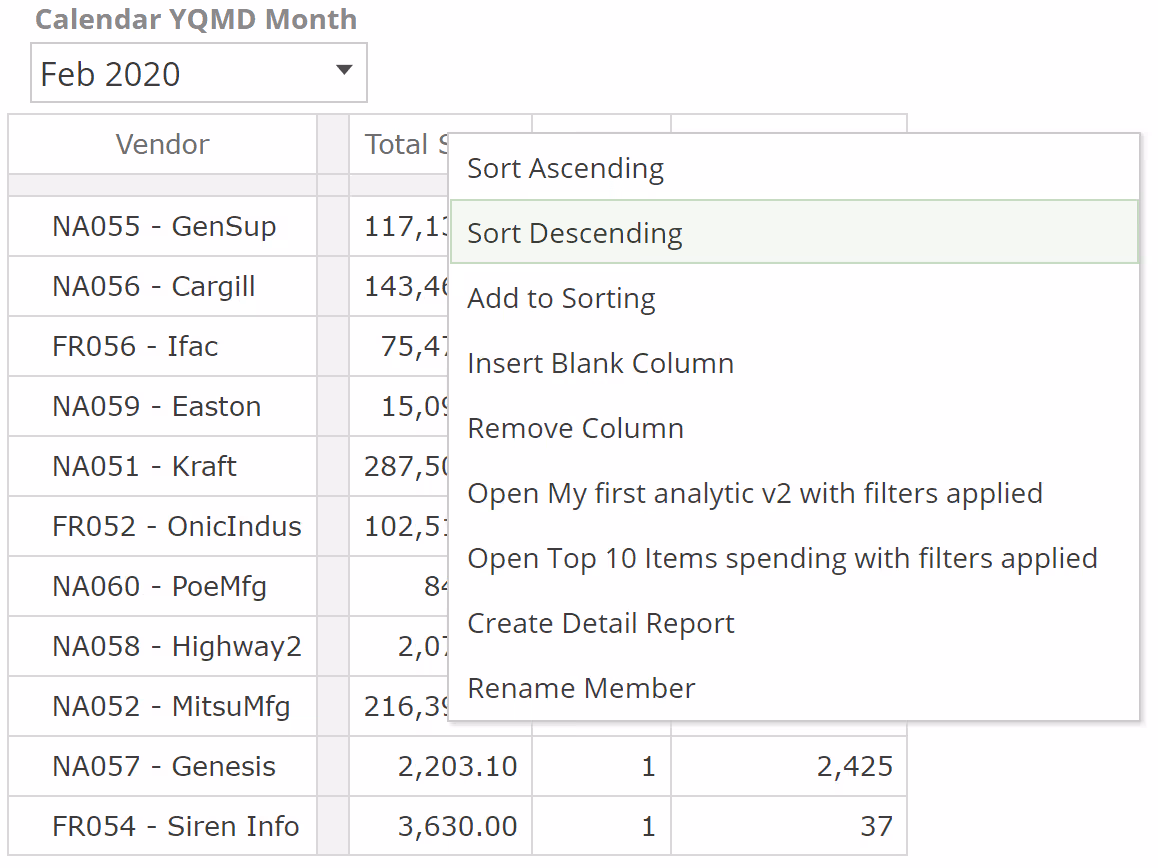Click Rename Member menu item

[581, 689]
